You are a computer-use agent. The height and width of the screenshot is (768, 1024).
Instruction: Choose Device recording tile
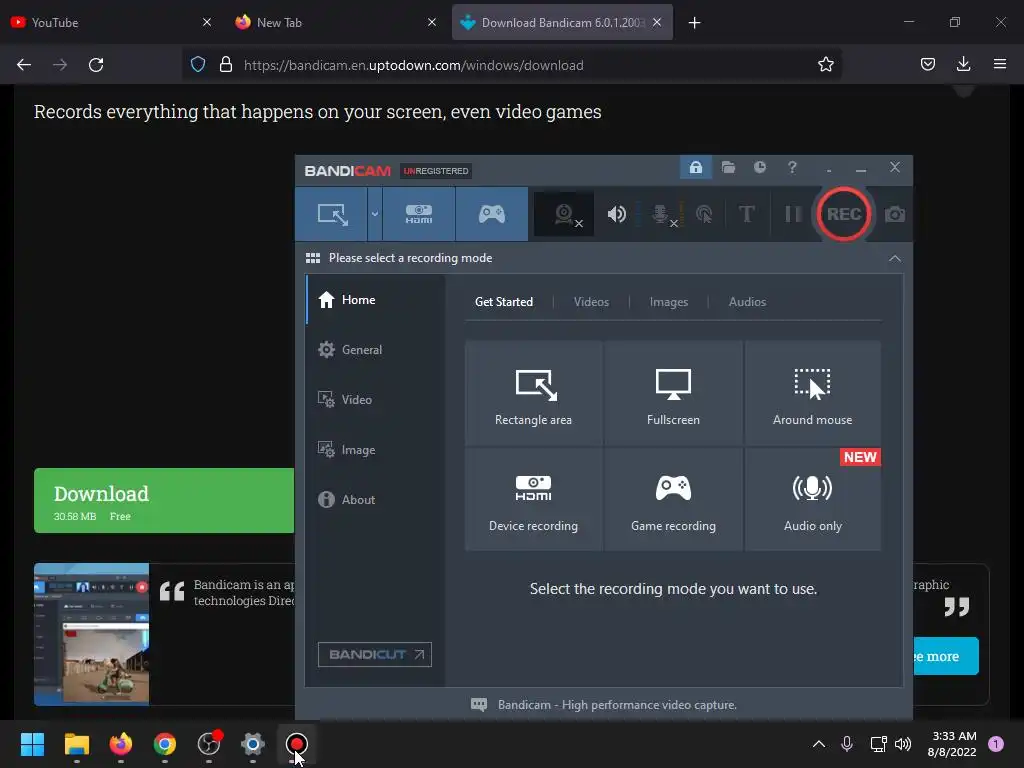(534, 500)
